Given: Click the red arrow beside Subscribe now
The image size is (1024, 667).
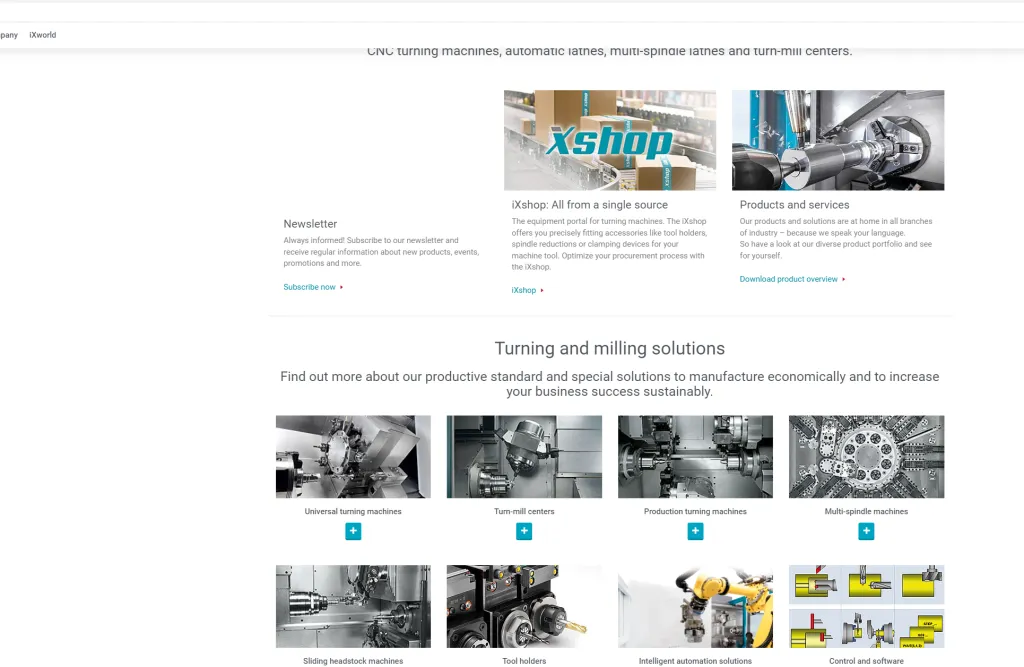Looking at the screenshot, I should click(341, 287).
